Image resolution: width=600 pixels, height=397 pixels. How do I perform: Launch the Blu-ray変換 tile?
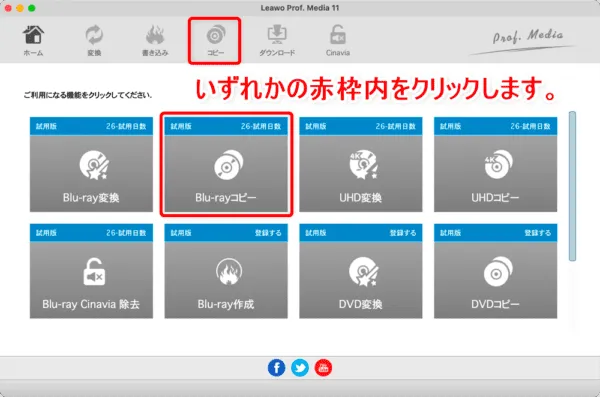[91, 165]
